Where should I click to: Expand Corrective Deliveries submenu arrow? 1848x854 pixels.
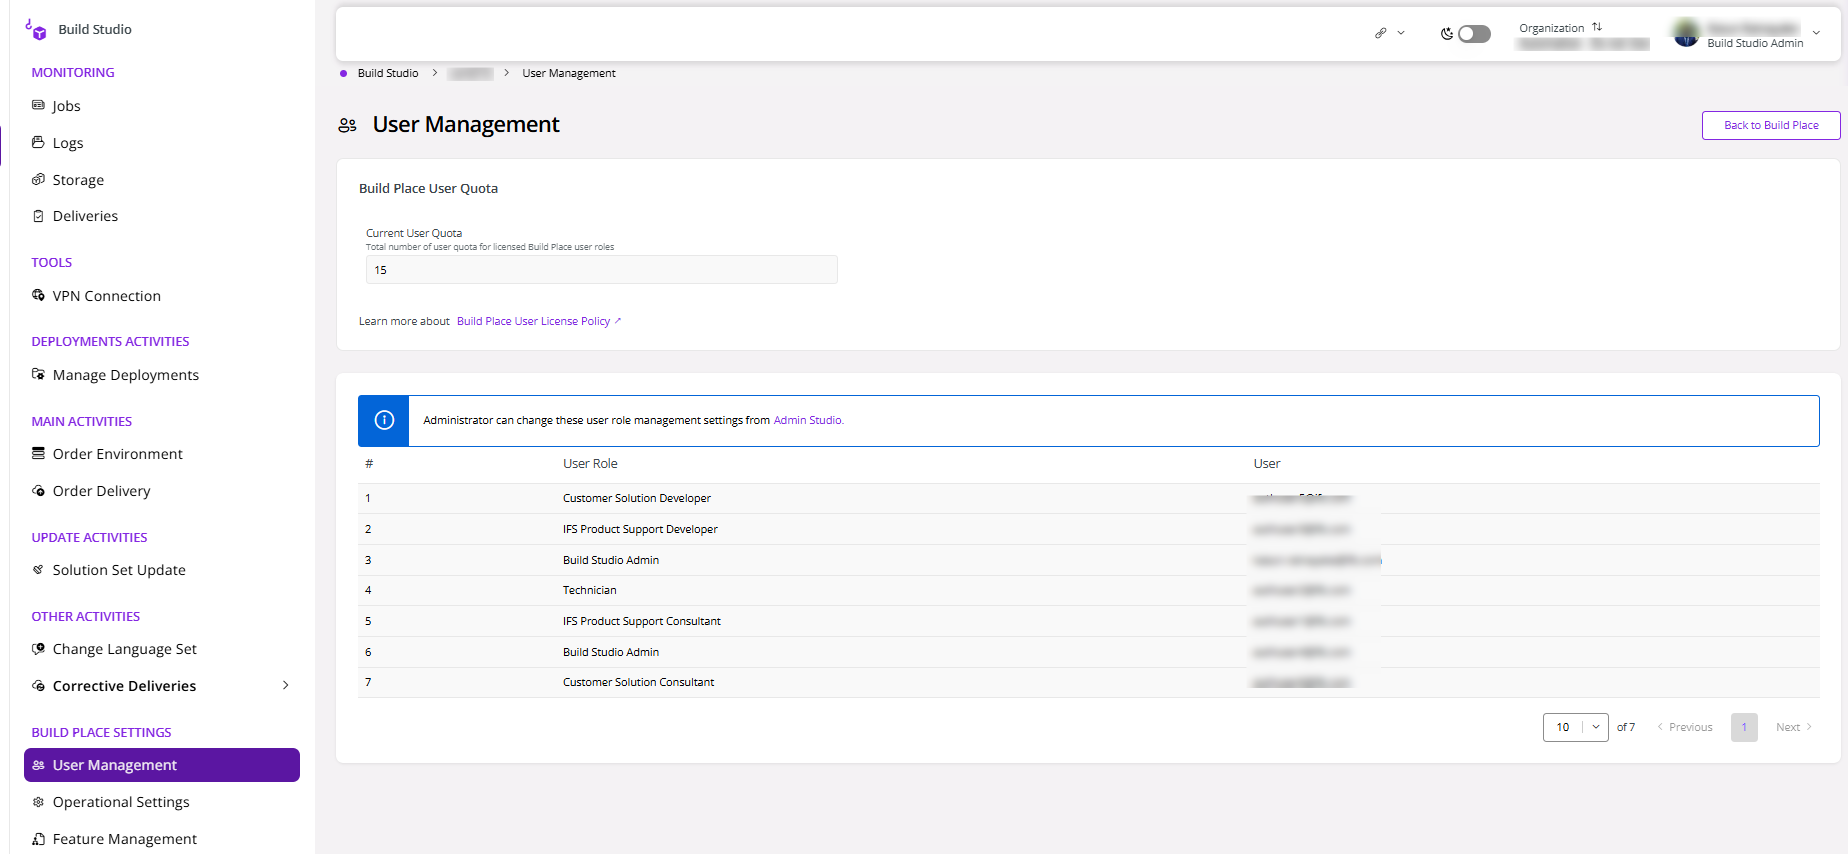285,685
